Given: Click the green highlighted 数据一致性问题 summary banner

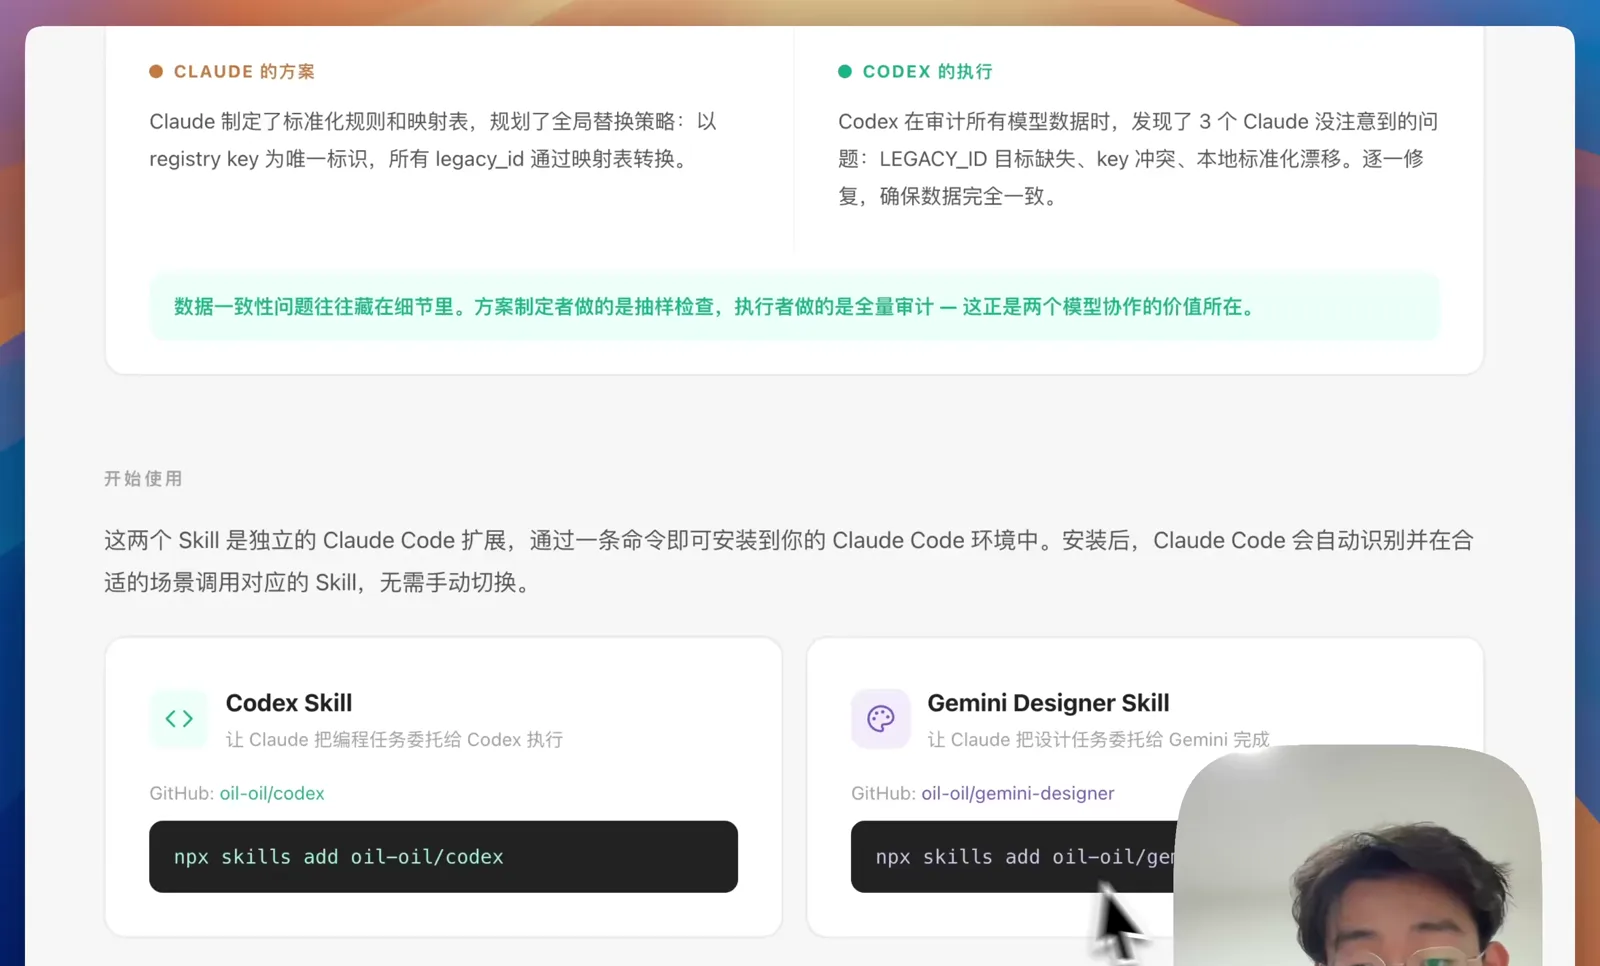Looking at the screenshot, I should click(x=794, y=307).
